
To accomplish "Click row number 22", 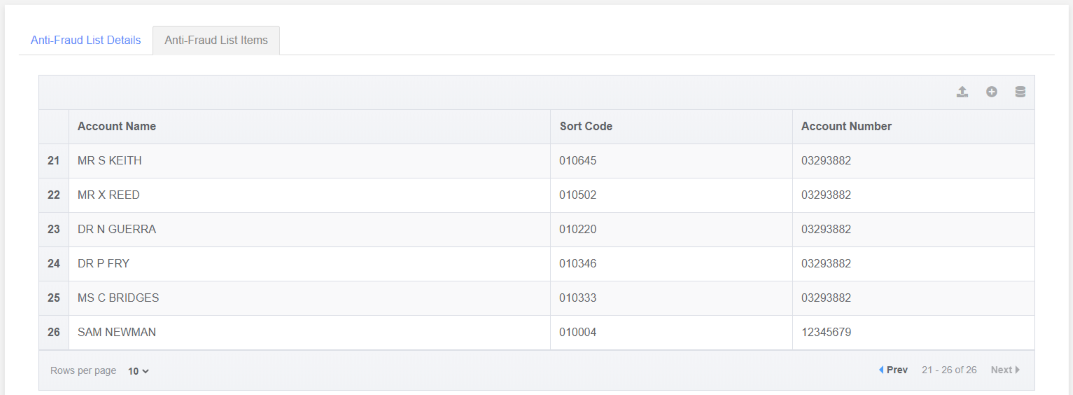I will (53, 195).
